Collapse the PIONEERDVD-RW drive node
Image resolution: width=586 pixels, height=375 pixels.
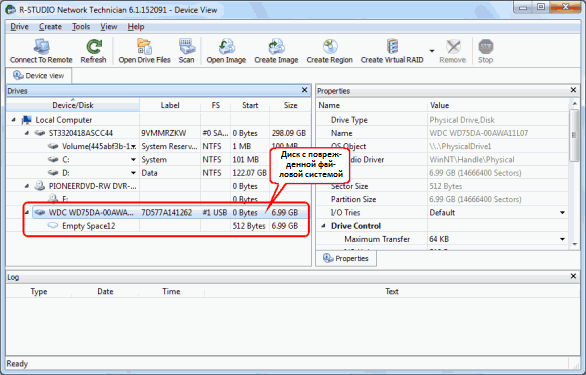point(27,186)
